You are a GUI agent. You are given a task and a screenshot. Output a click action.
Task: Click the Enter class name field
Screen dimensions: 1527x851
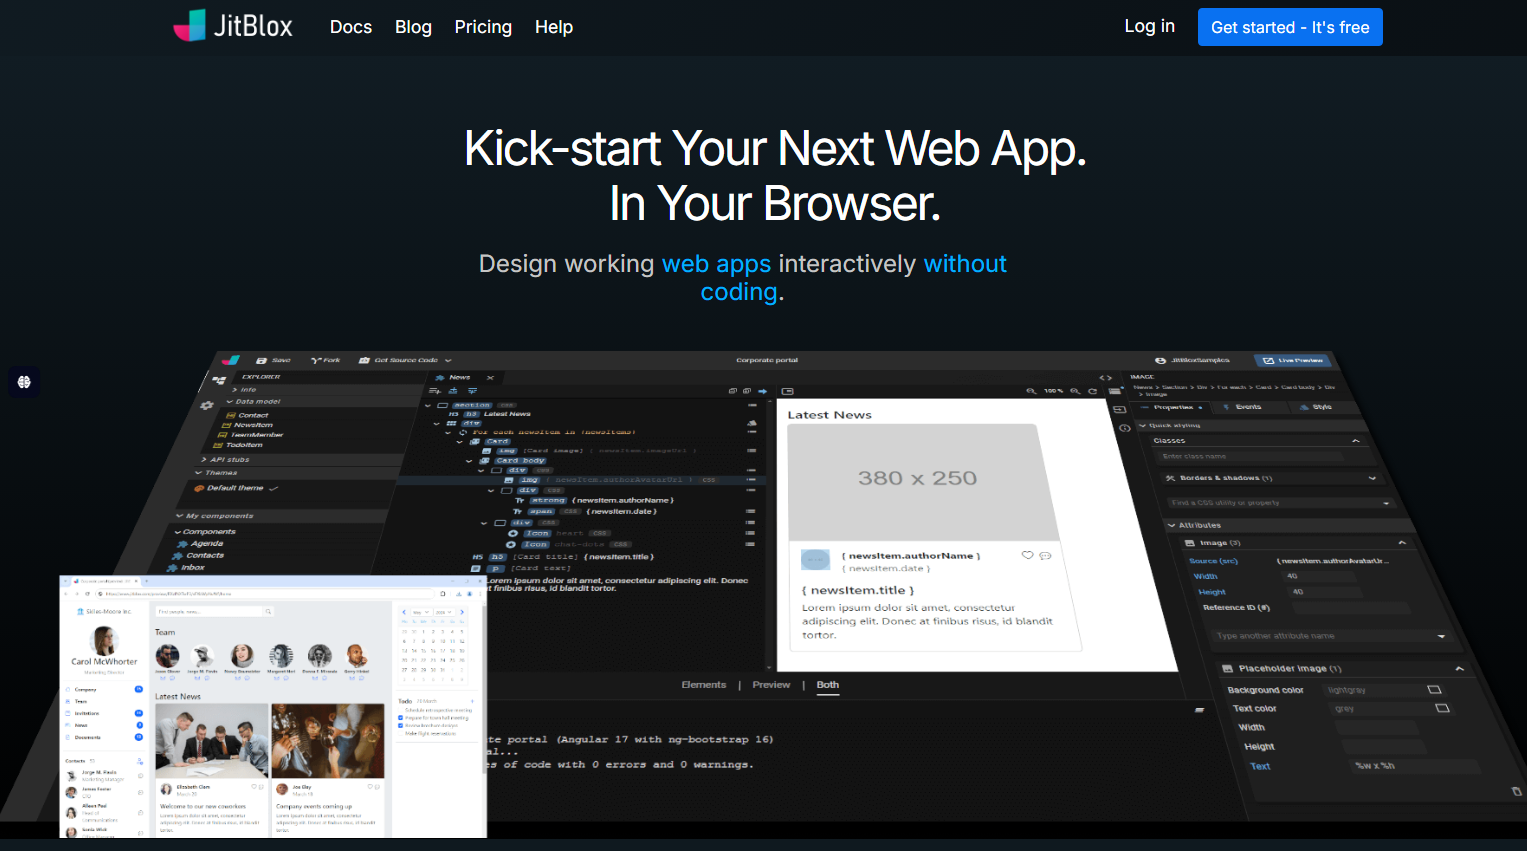pos(1253,456)
